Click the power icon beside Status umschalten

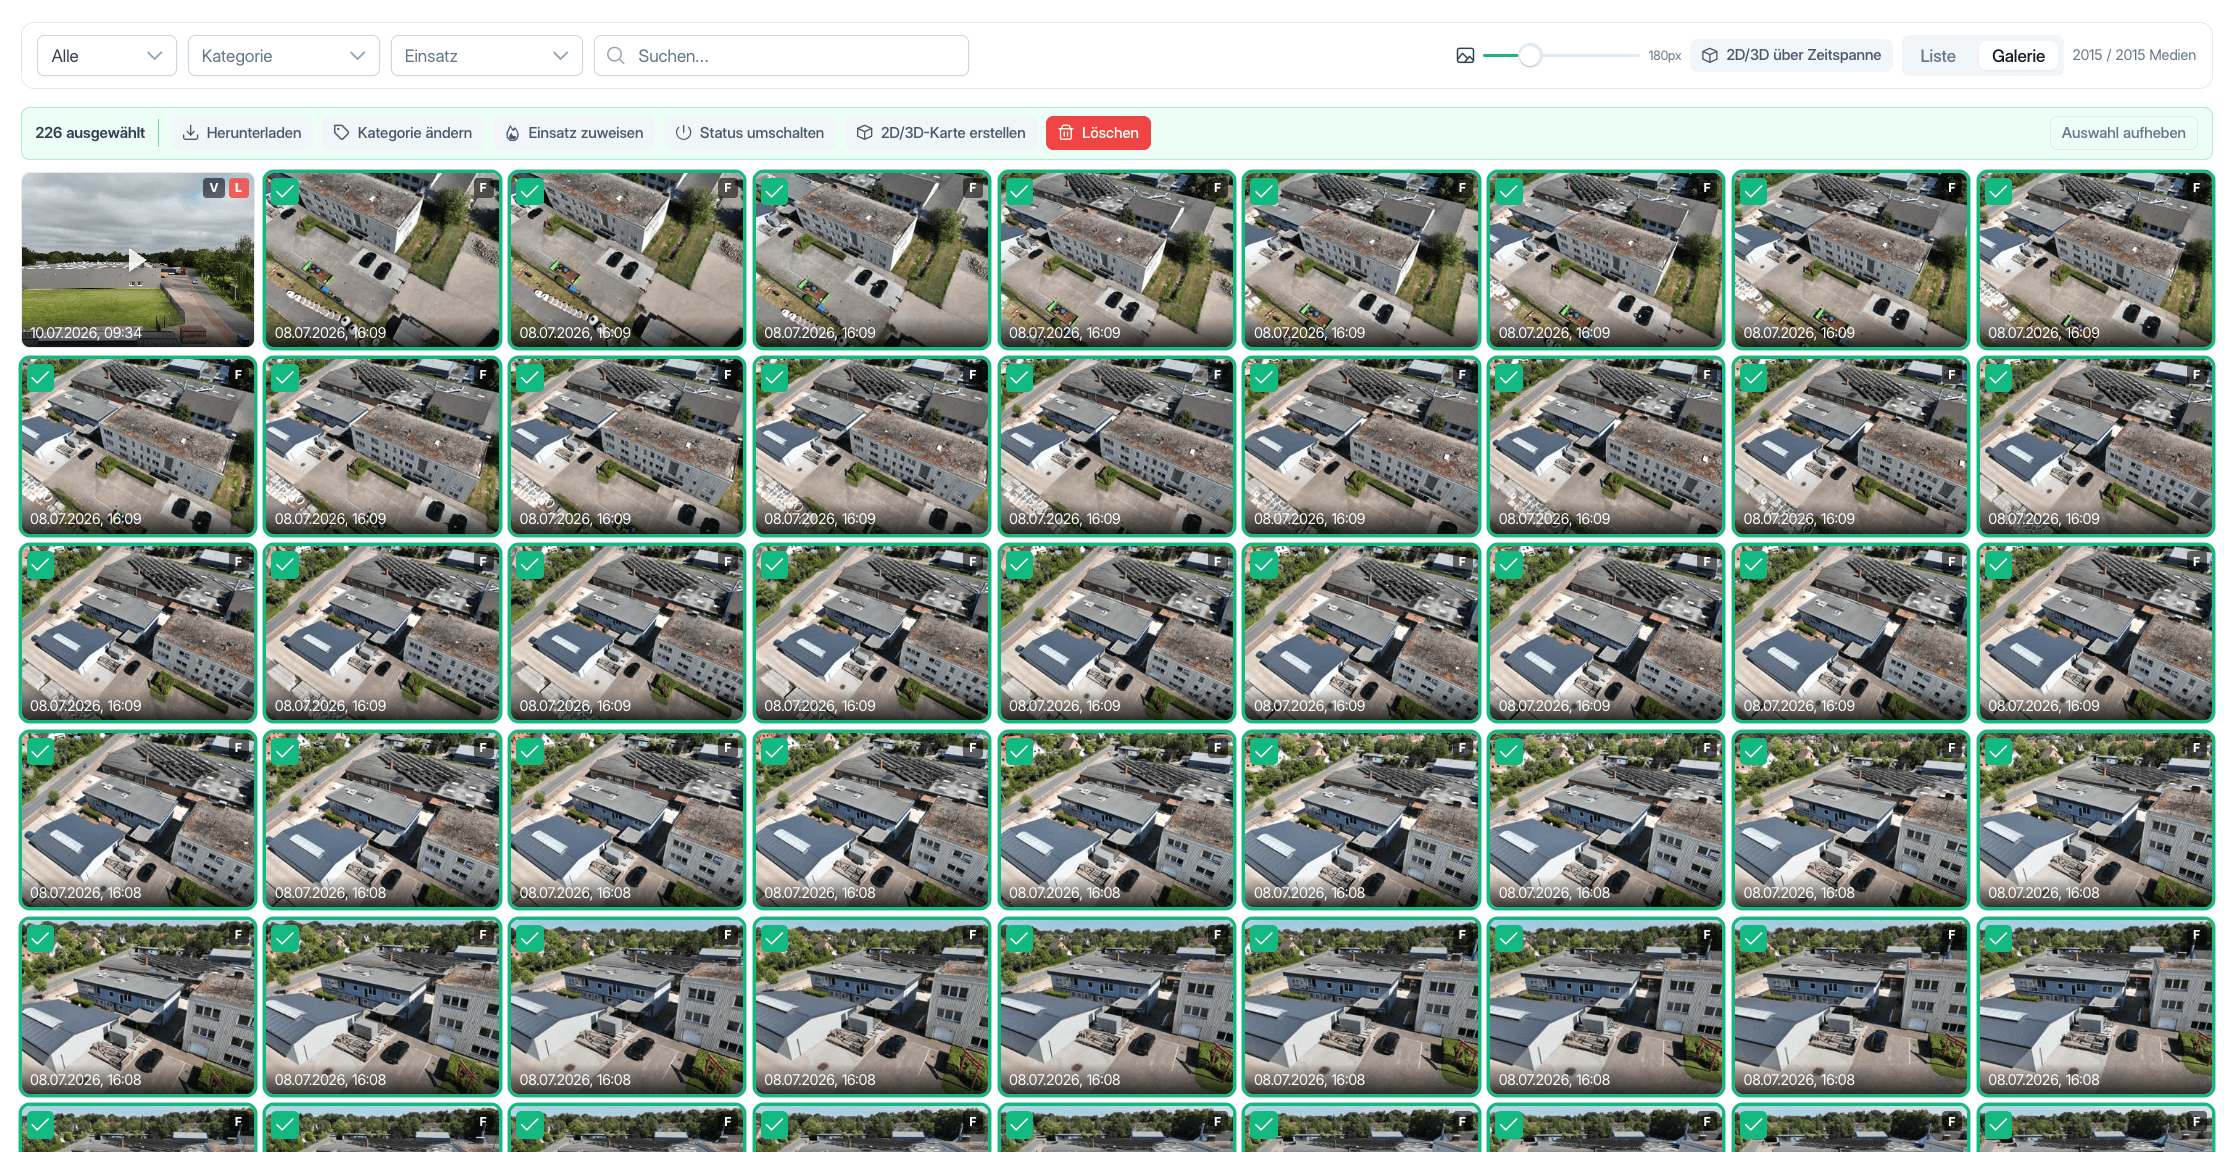coord(684,133)
